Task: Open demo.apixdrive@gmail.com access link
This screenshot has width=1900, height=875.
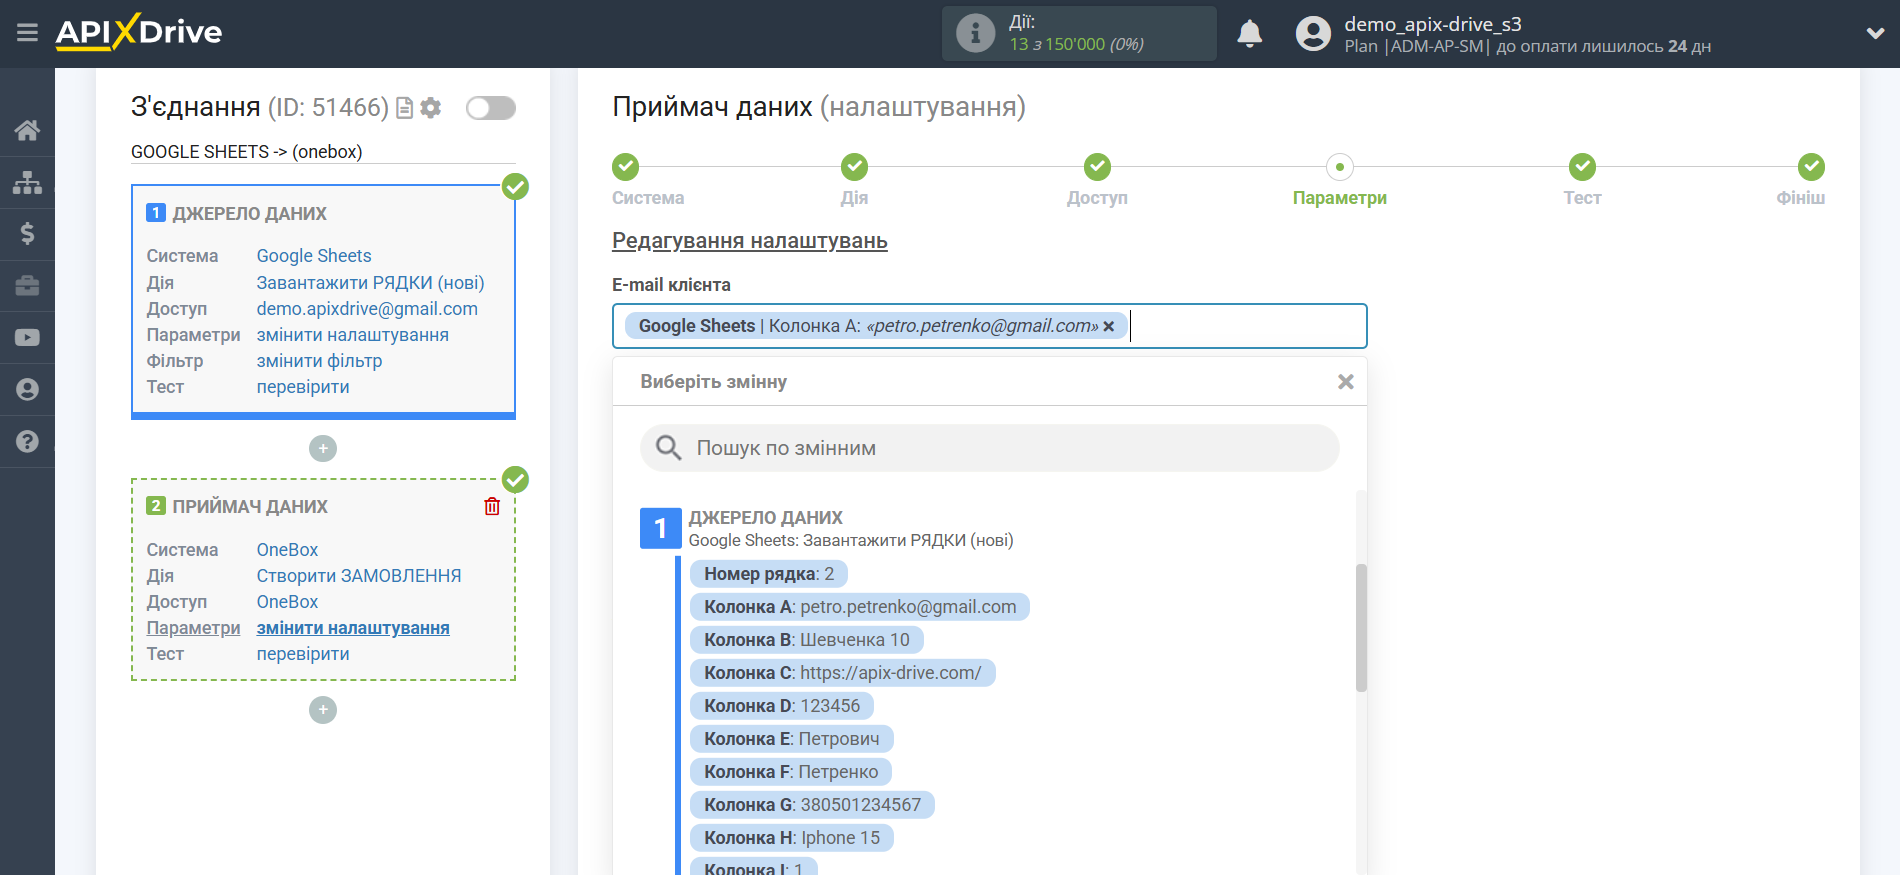Action: pyautogui.click(x=367, y=309)
